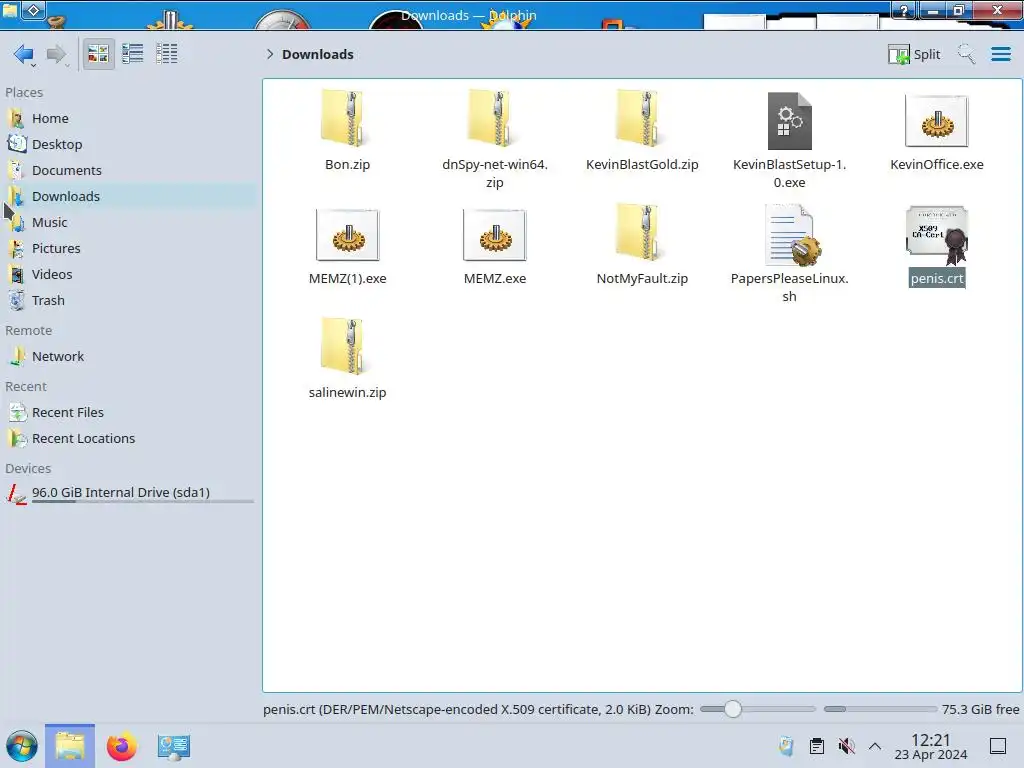The height and width of the screenshot is (768, 1024).
Task: Open the window help question-mark button
Action: click(903, 10)
